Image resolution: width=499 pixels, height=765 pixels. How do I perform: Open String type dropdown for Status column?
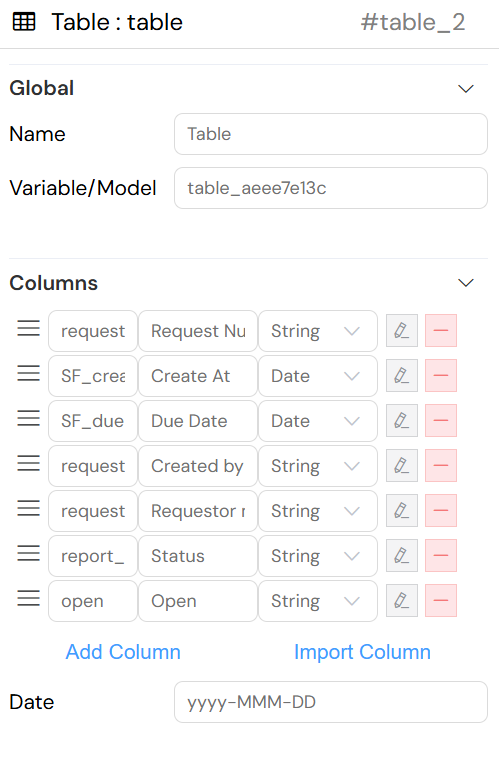(x=318, y=555)
